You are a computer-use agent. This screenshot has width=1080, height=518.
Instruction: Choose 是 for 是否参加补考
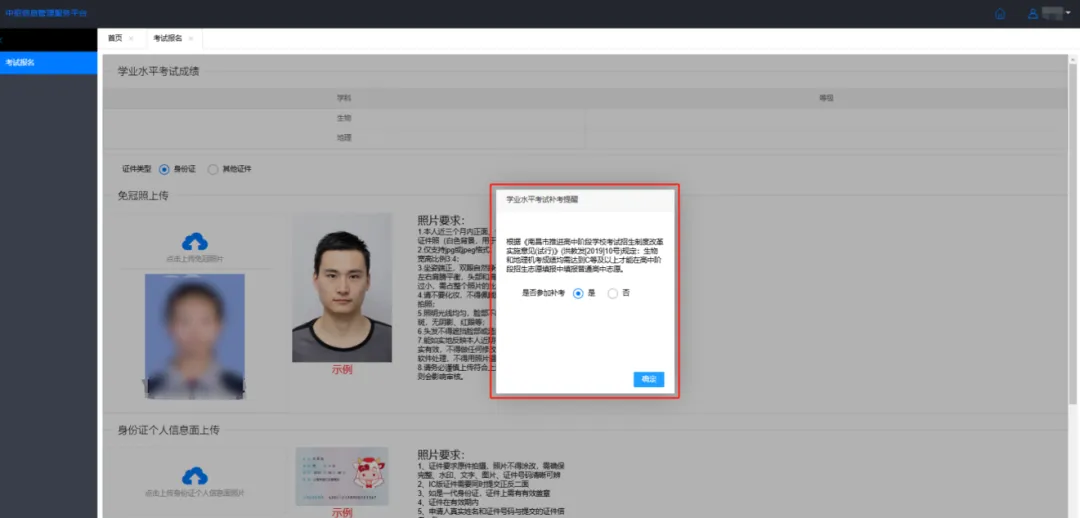(579, 293)
